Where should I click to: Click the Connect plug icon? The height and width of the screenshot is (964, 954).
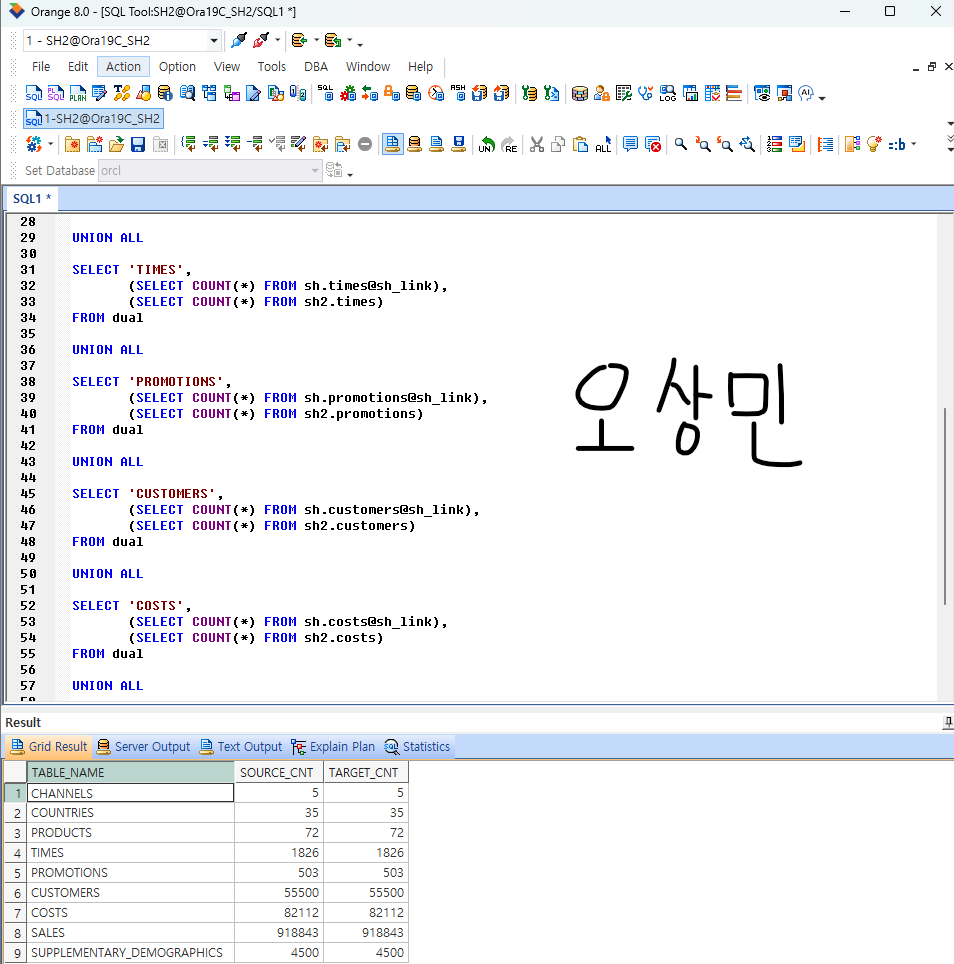click(x=238, y=41)
